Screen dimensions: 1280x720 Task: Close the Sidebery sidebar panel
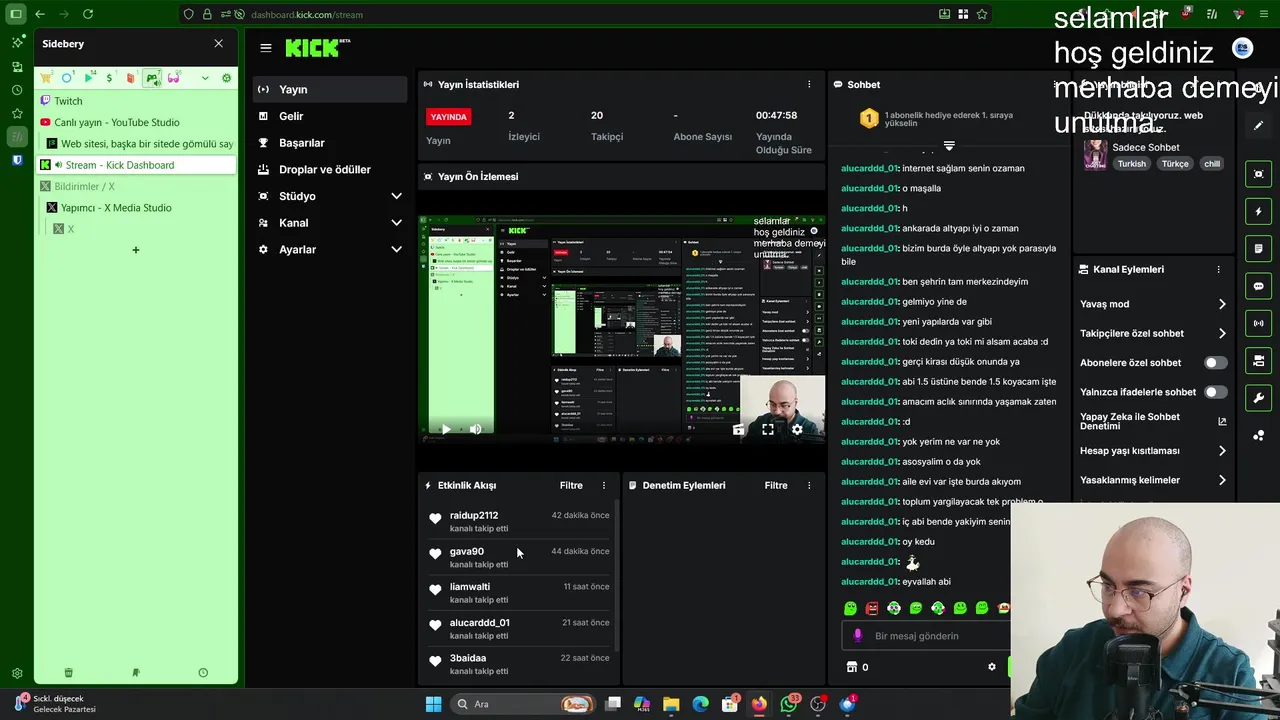[218, 44]
